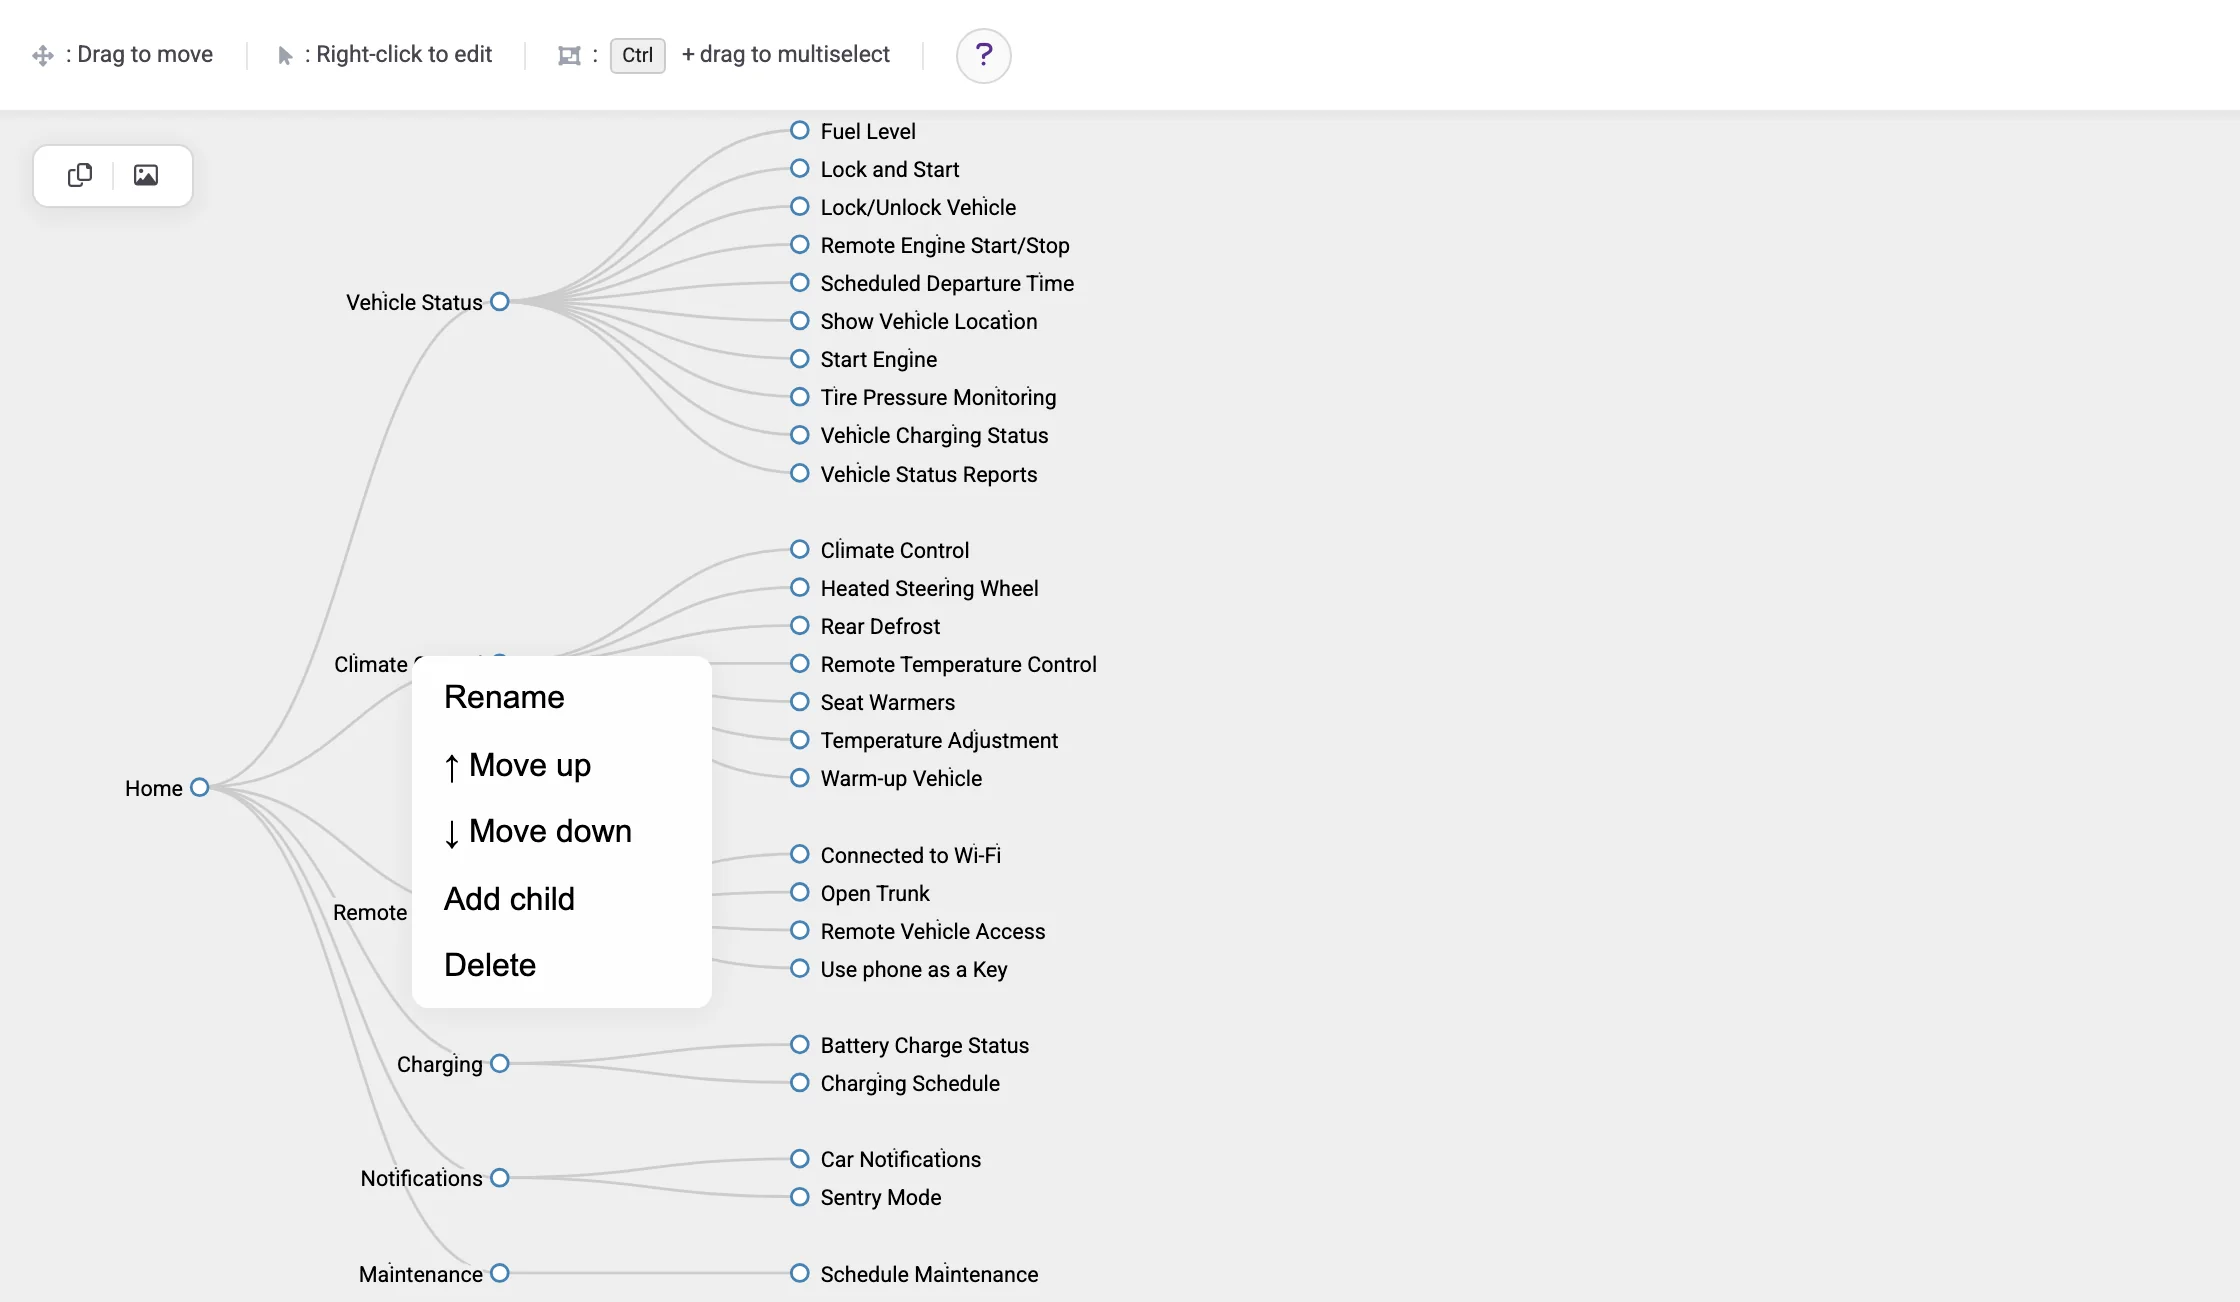Click the Remote Vehicle Access node circle
The image size is (2240, 1302).
click(800, 930)
